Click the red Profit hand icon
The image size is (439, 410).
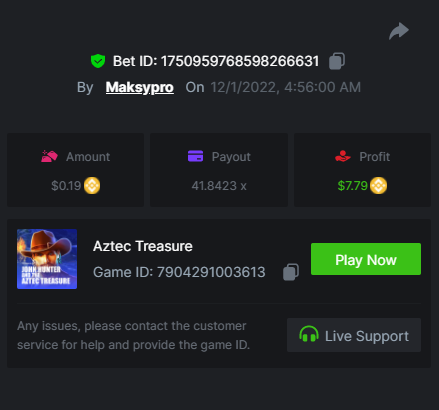pyautogui.click(x=343, y=156)
